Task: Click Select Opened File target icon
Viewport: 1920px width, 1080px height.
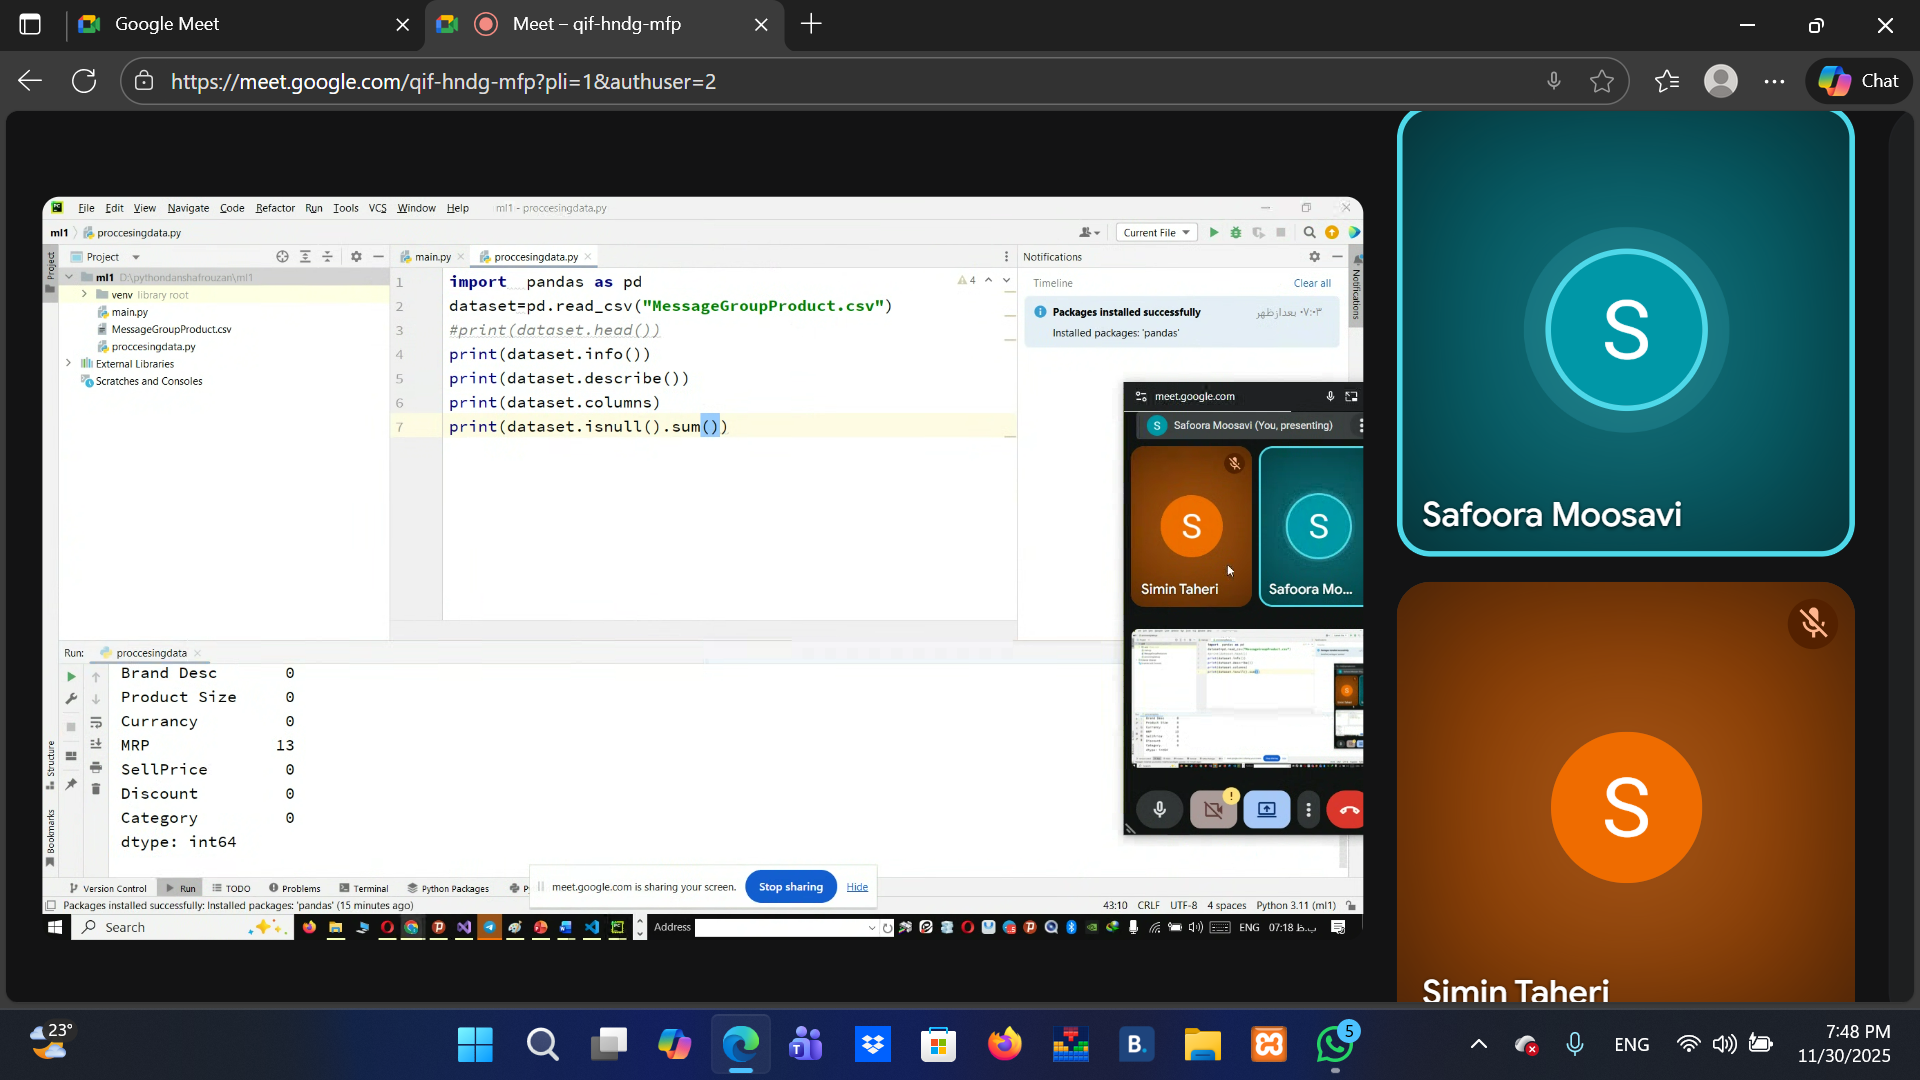Action: pyautogui.click(x=282, y=257)
